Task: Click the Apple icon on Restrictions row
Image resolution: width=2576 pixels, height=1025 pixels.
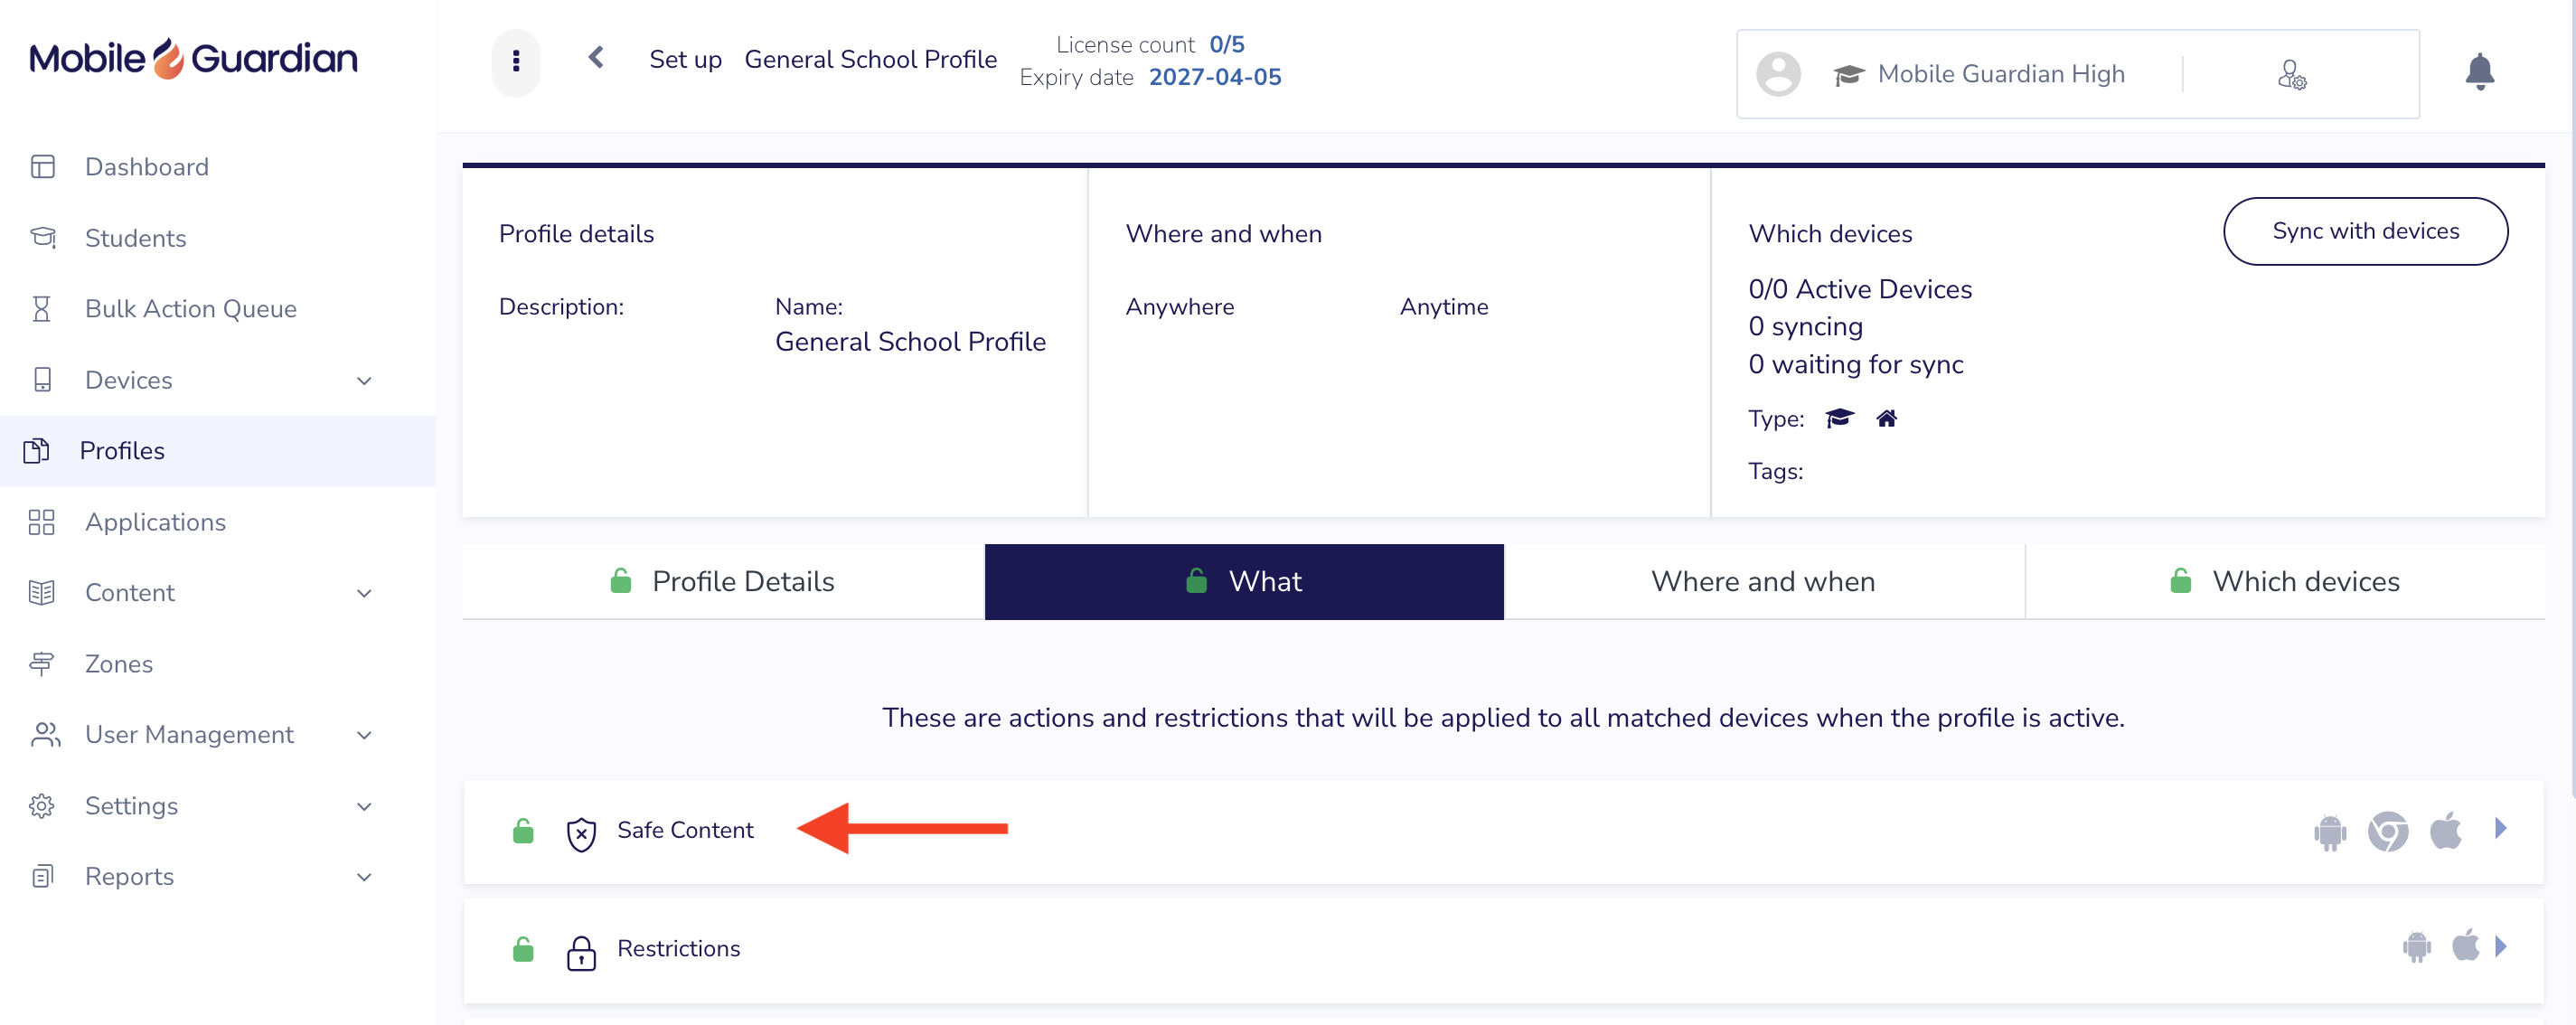Action: (2465, 945)
